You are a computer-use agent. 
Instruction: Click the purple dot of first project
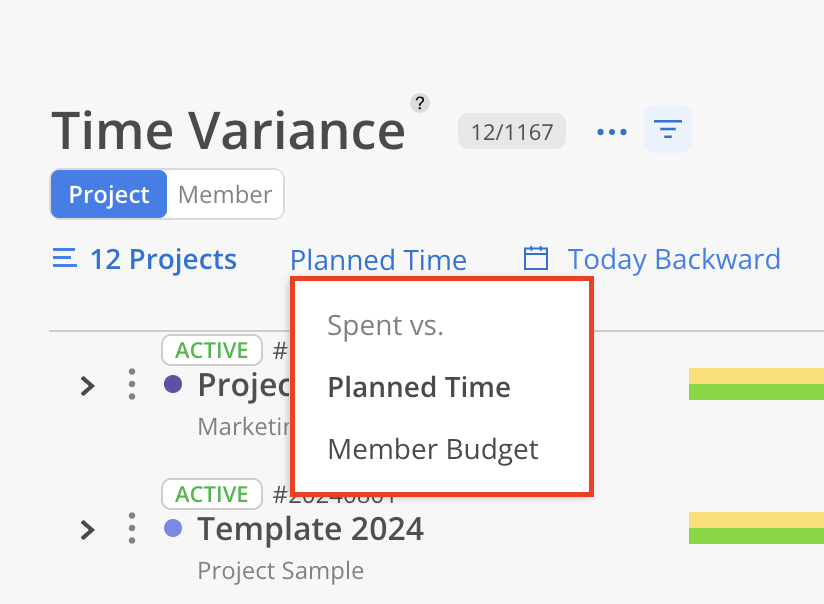pos(173,384)
